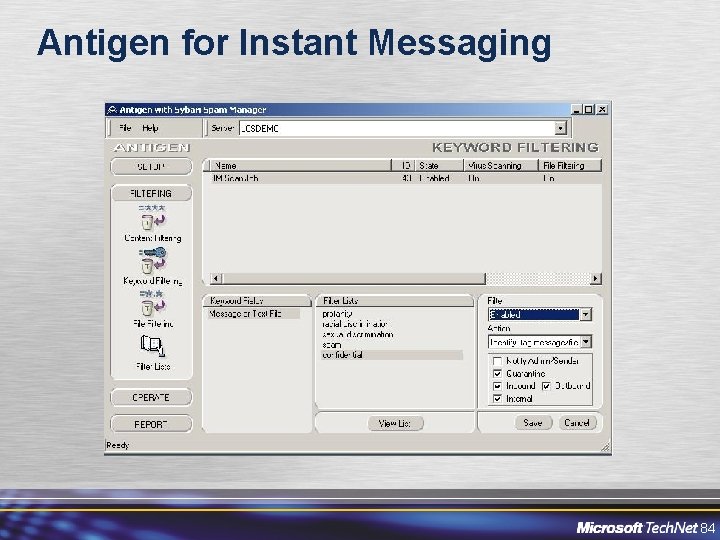
Task: Click the Keyword Fields column header
Action: 257,301
